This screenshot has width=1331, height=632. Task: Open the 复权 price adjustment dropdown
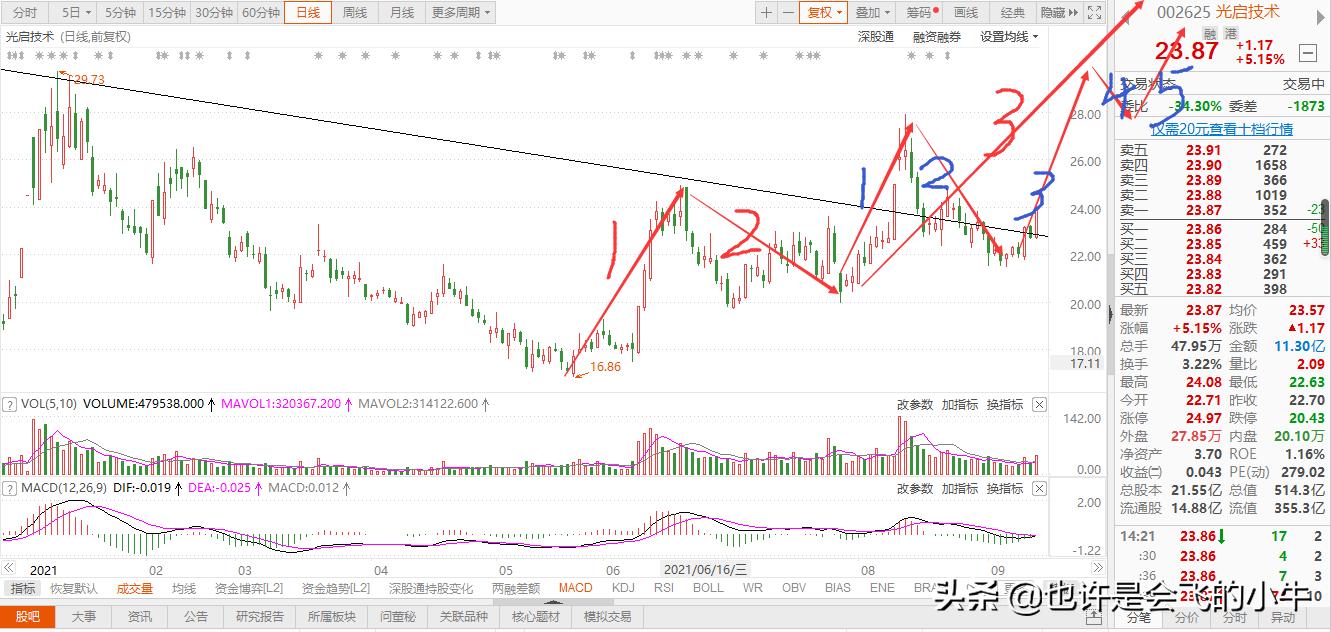[x=822, y=13]
